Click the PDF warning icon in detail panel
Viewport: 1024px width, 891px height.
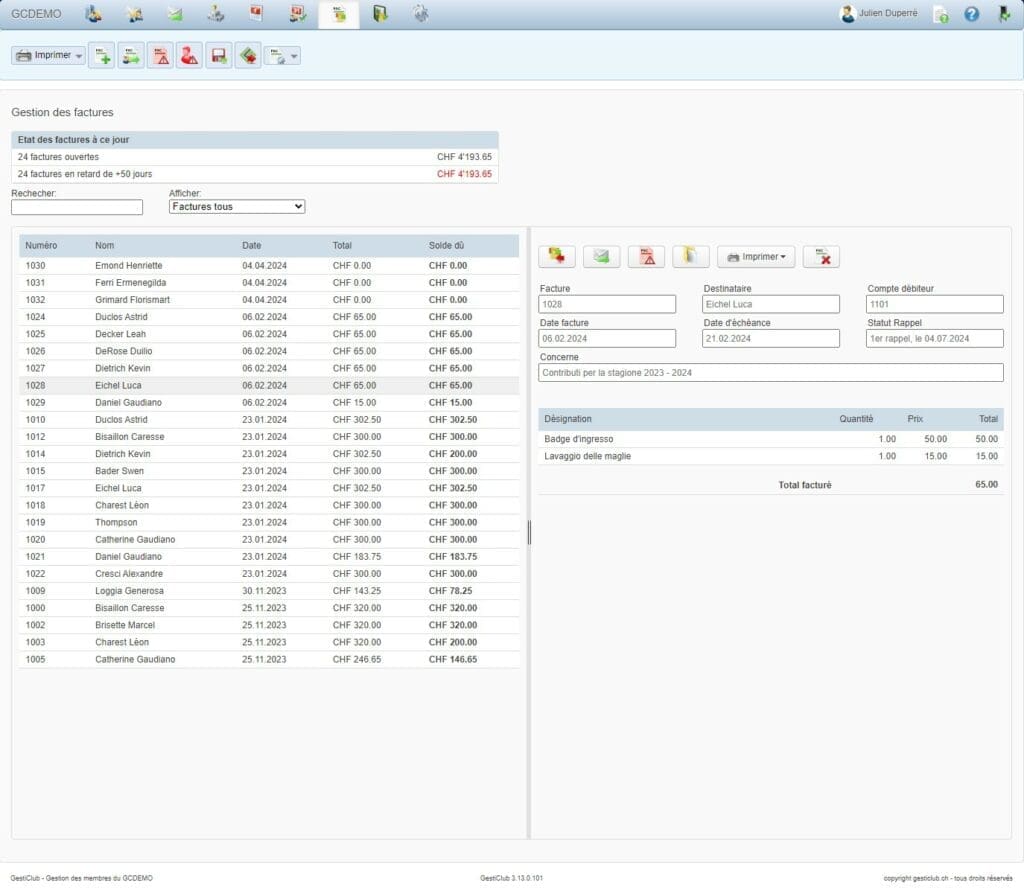tap(646, 257)
